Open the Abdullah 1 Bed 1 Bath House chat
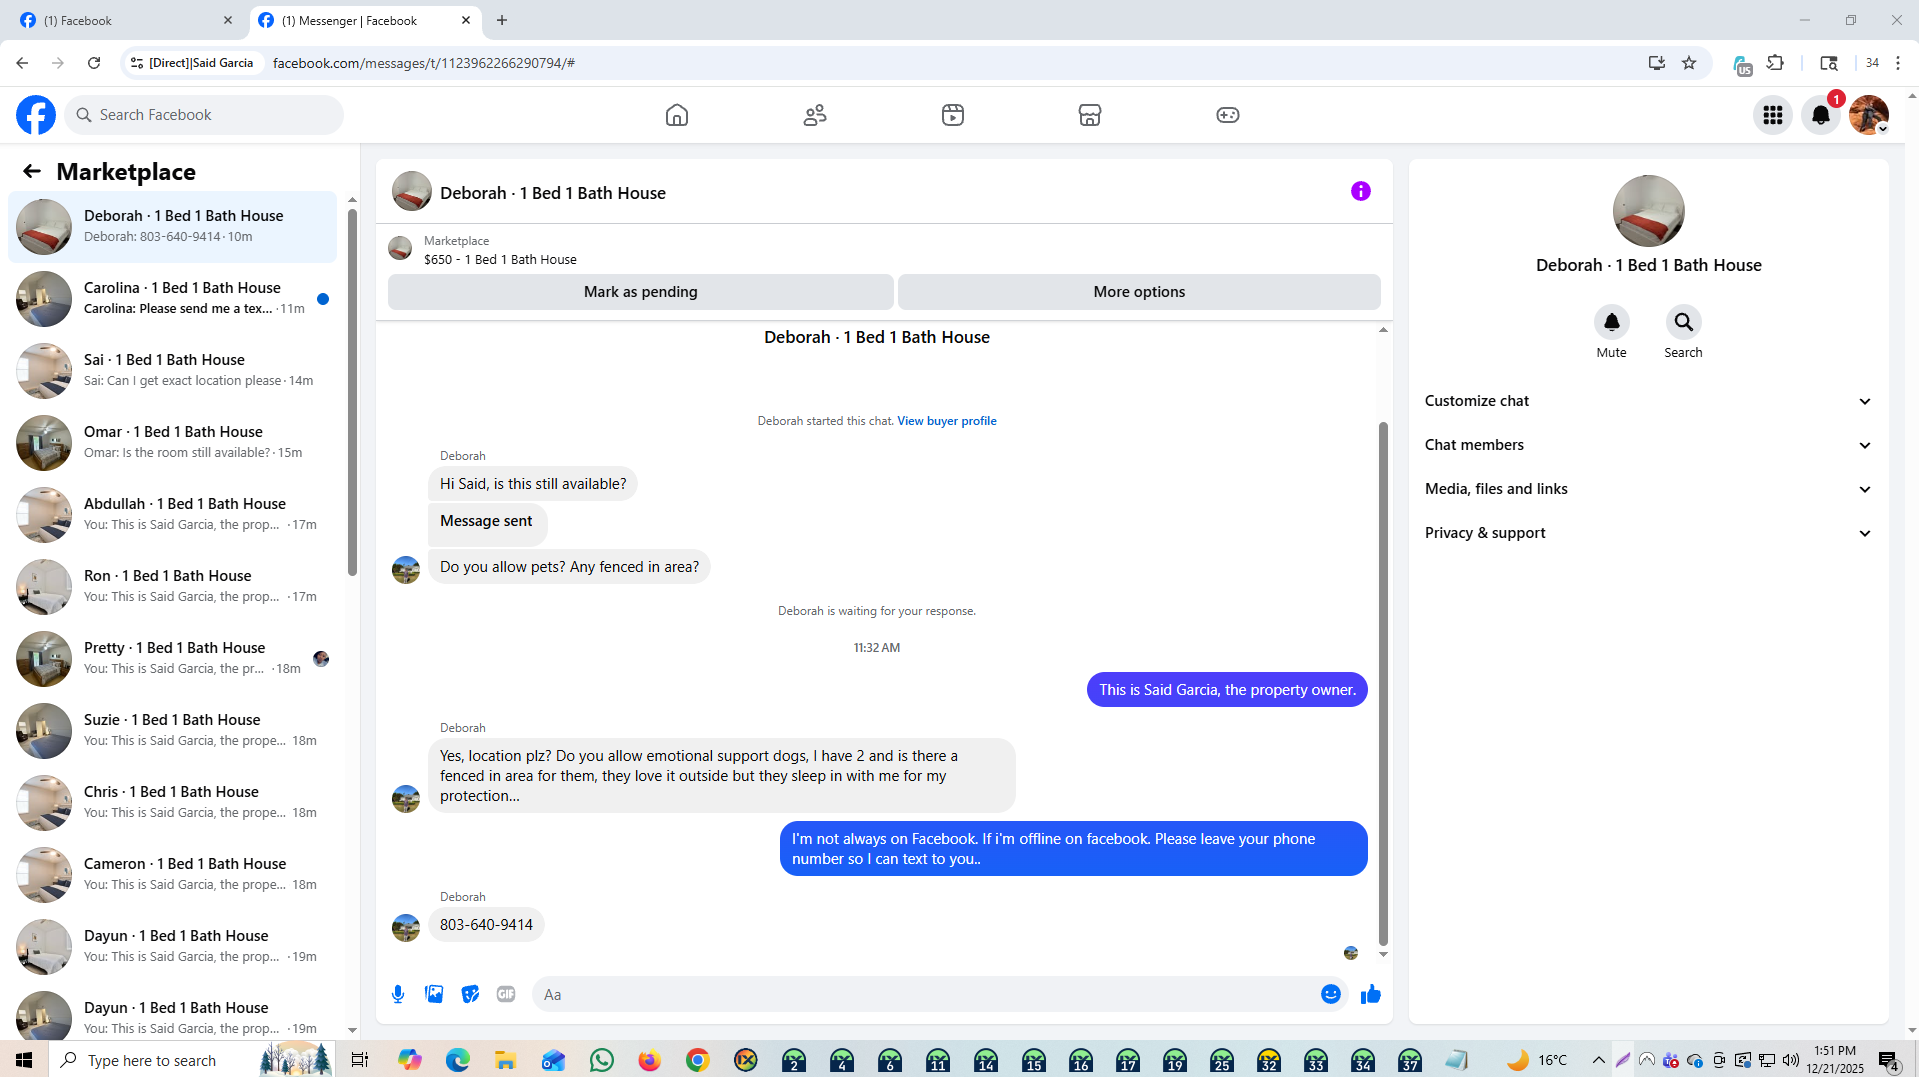This screenshot has height=1077, width=1919. [173, 514]
